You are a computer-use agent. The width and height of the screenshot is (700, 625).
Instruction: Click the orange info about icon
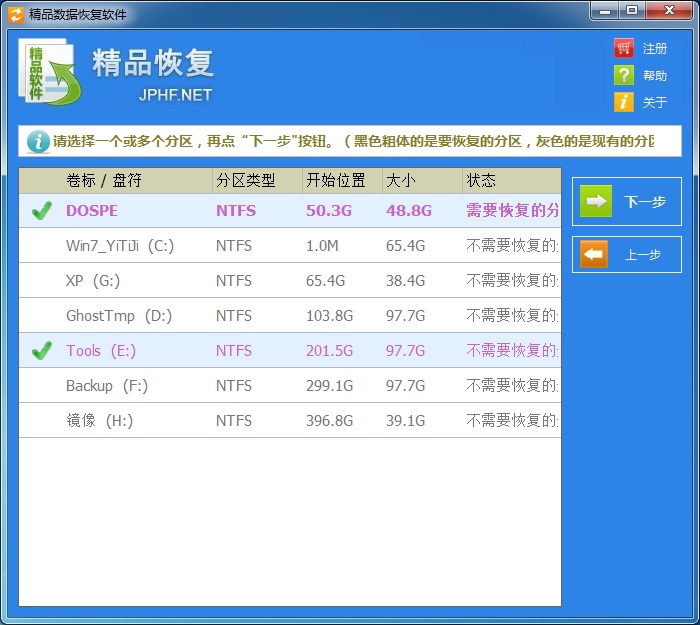click(624, 102)
